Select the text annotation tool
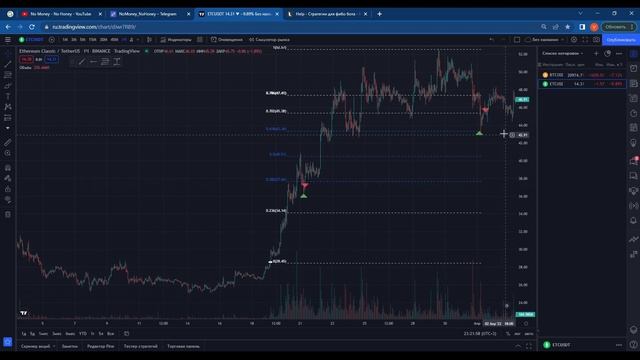 [x=8, y=96]
